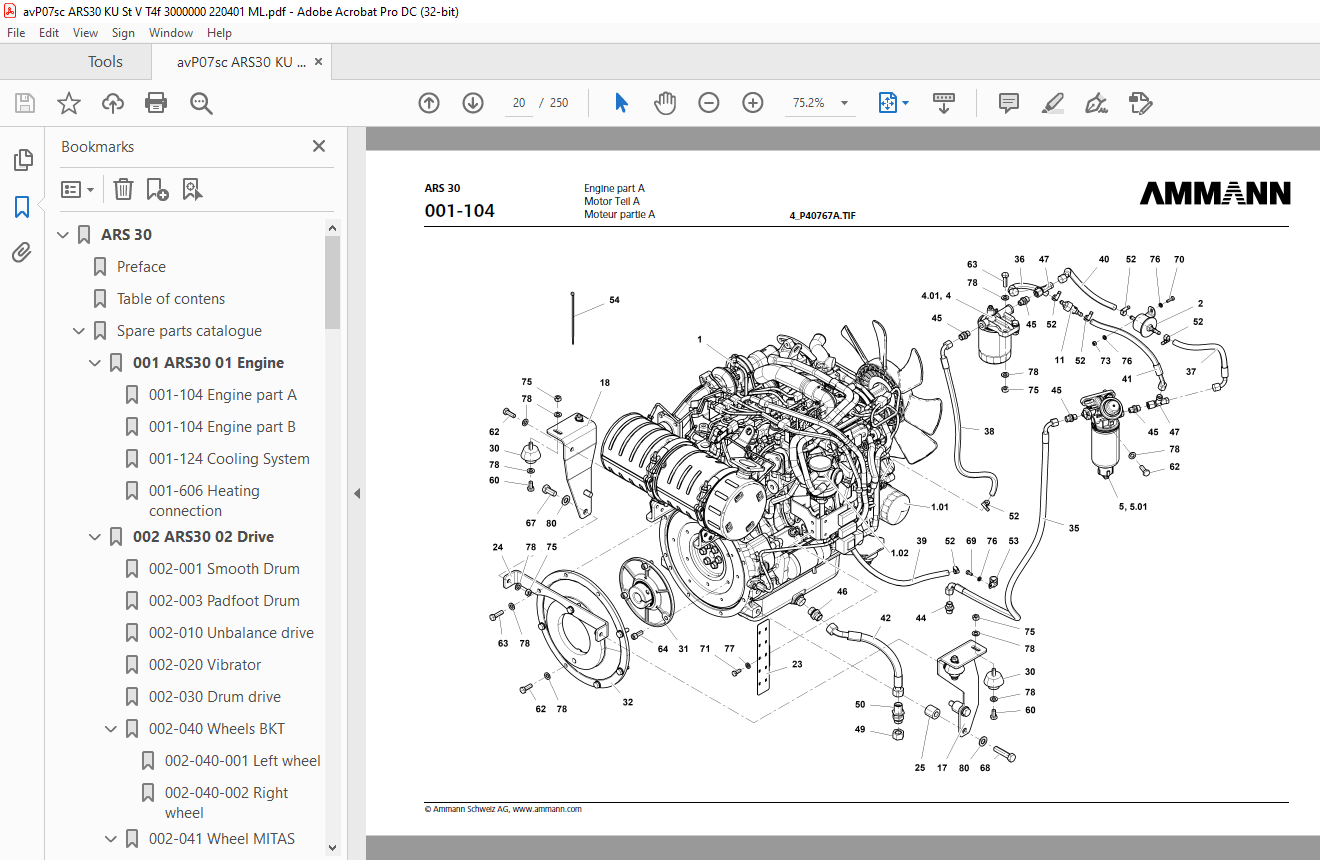Go to 002-001 Smooth Drum bookmark
The height and width of the screenshot is (860, 1320).
point(224,569)
